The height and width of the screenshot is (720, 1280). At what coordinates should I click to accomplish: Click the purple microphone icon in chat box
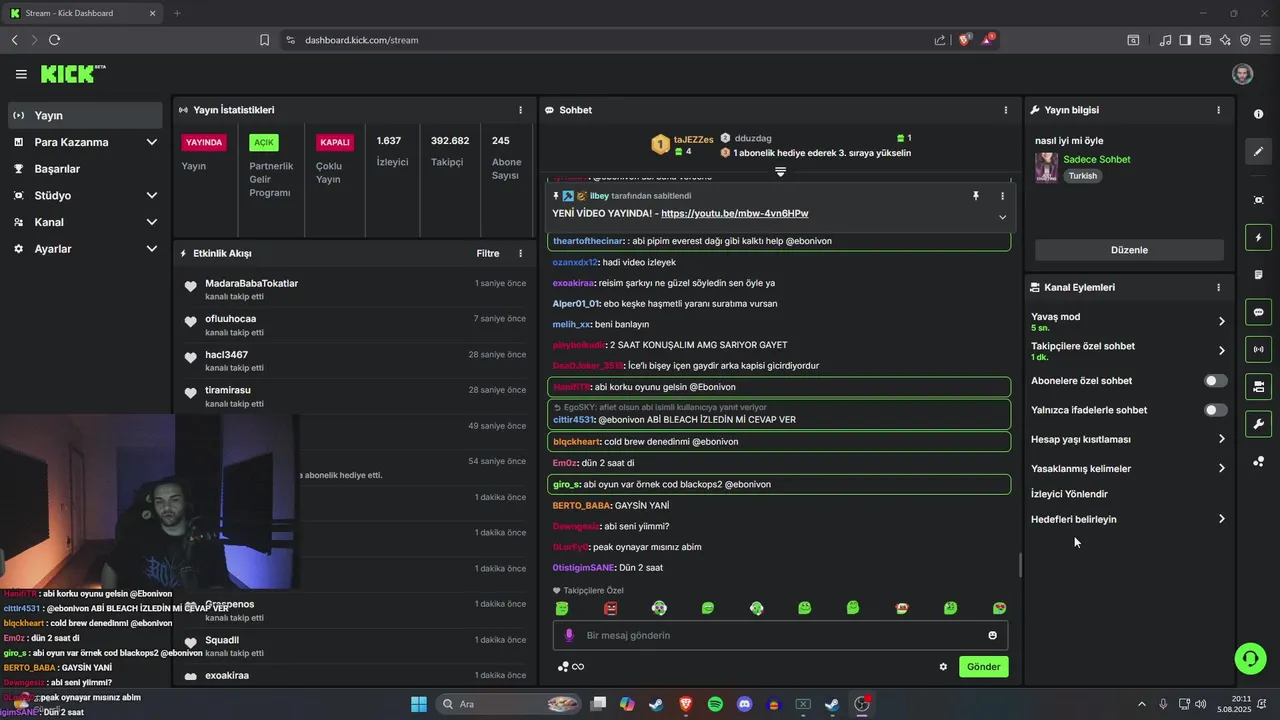click(x=569, y=635)
